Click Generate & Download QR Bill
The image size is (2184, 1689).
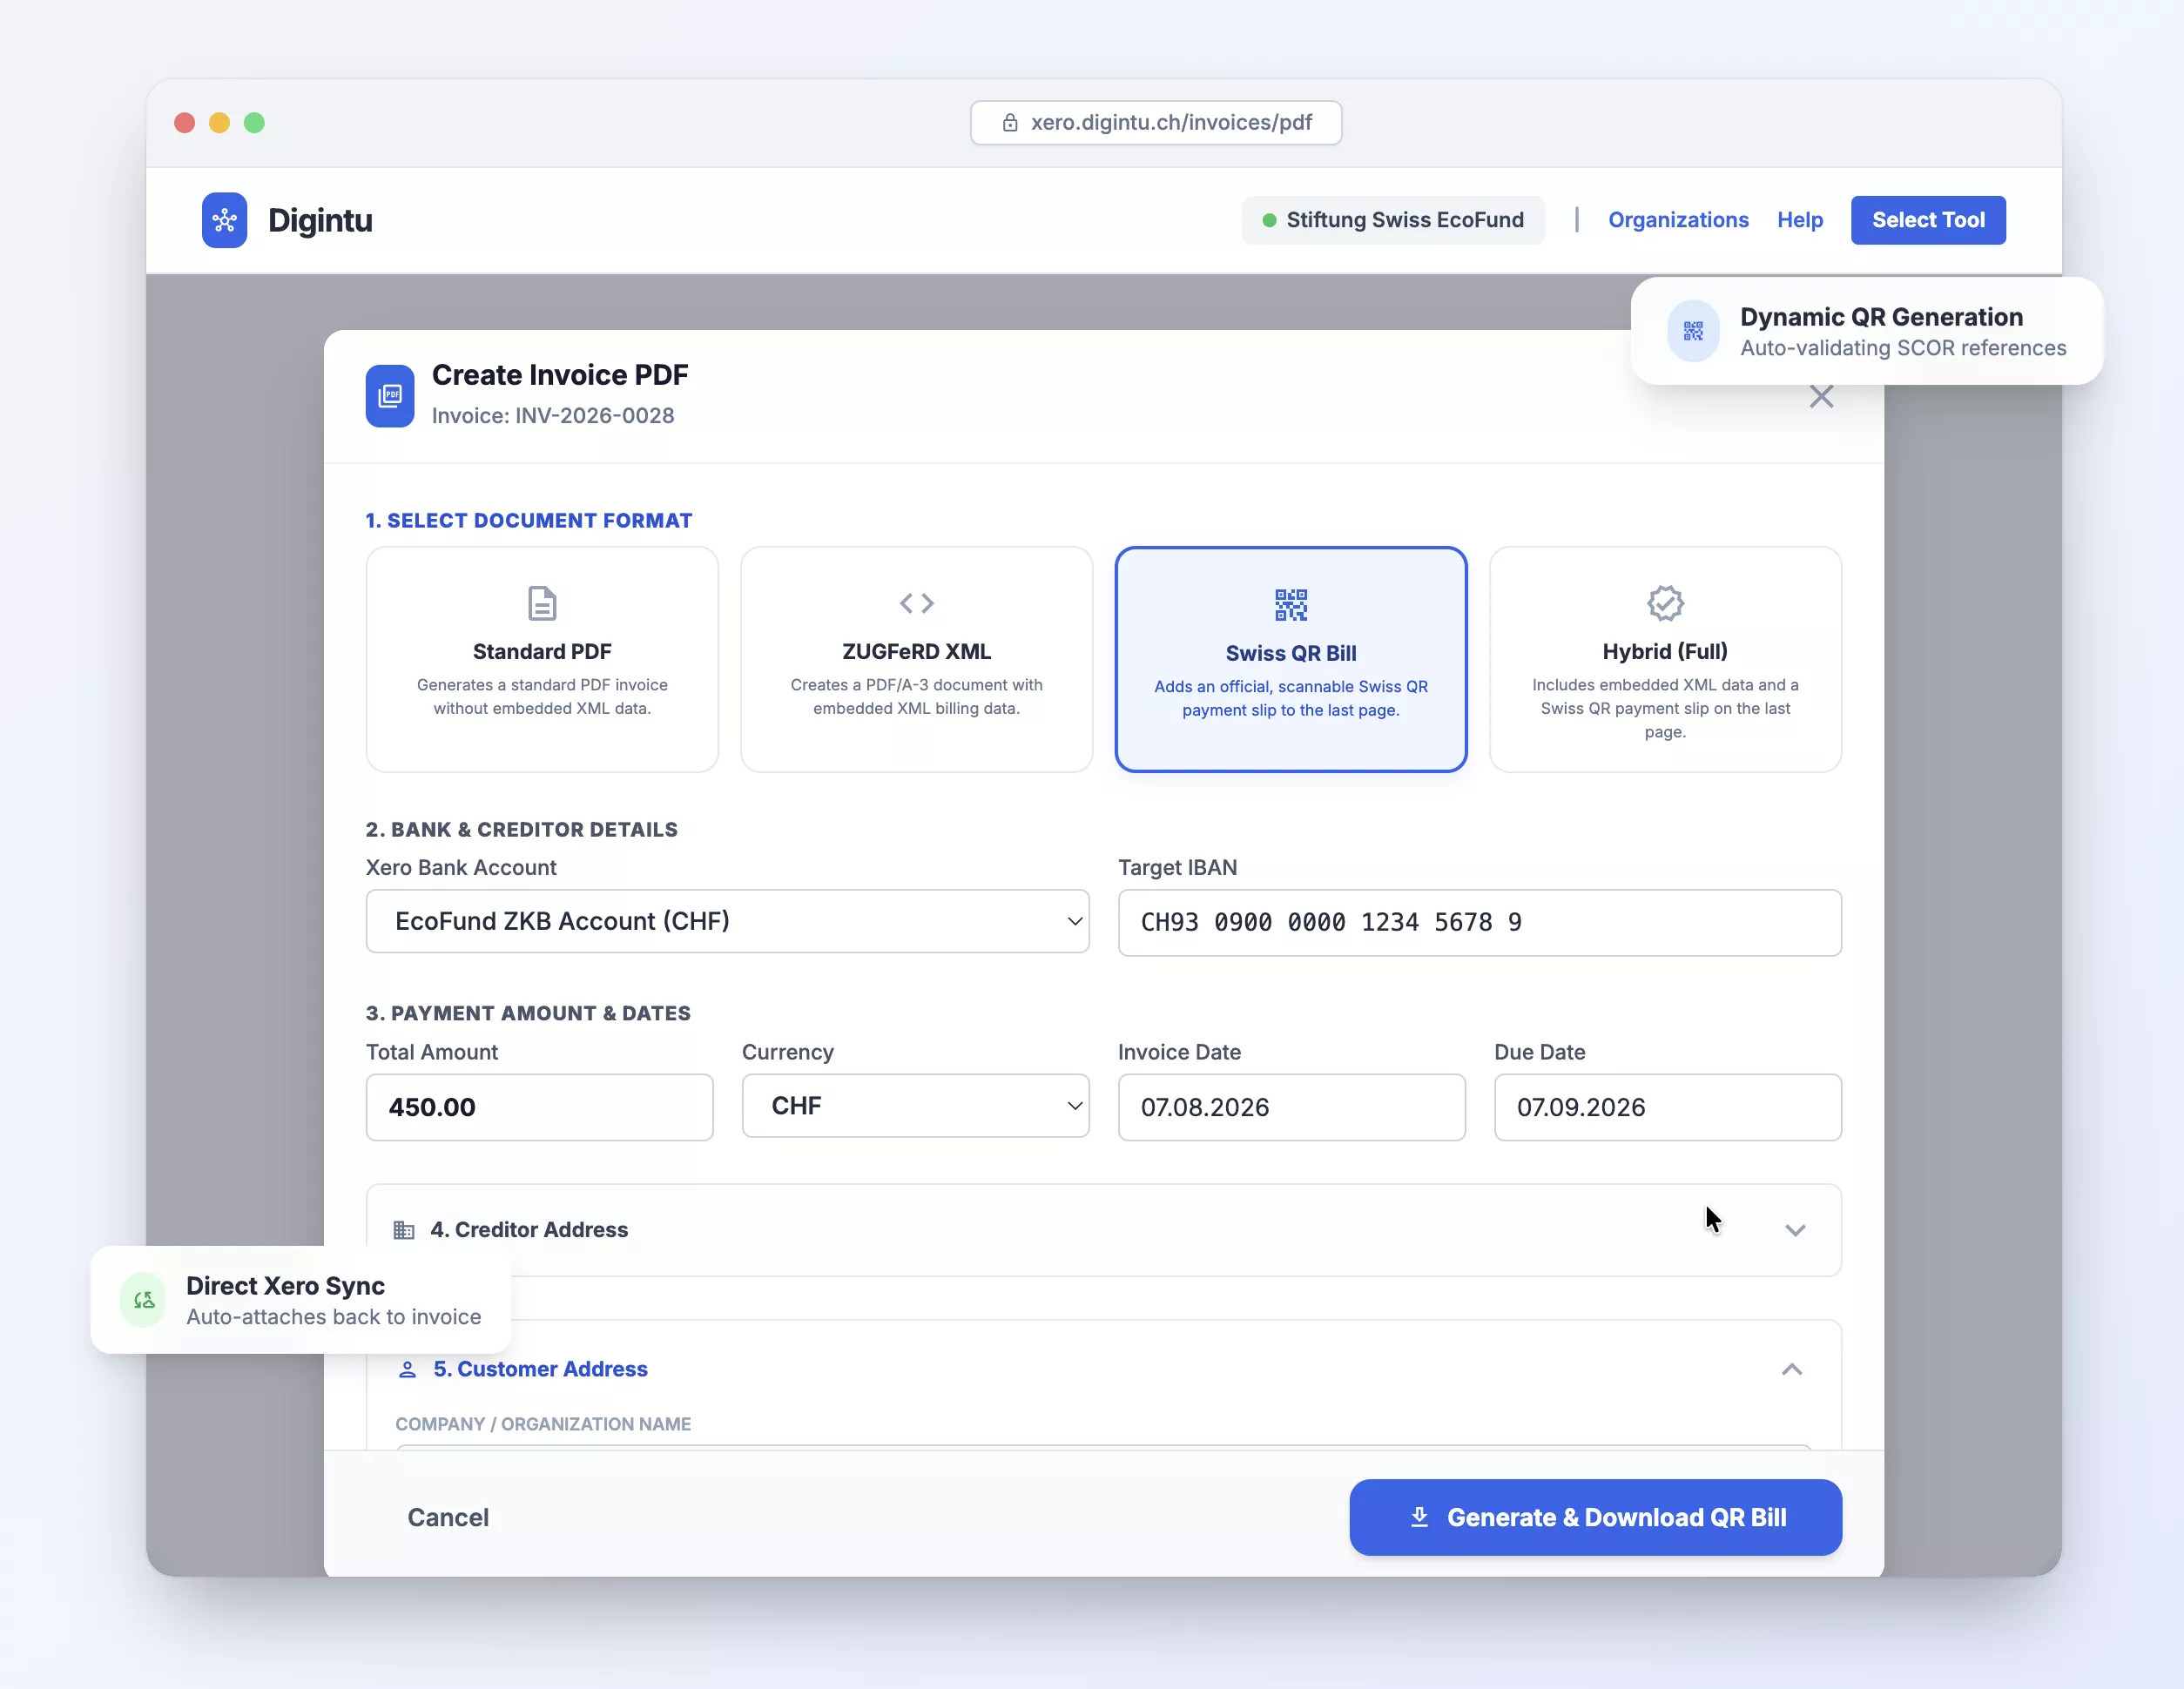pyautogui.click(x=1595, y=1517)
